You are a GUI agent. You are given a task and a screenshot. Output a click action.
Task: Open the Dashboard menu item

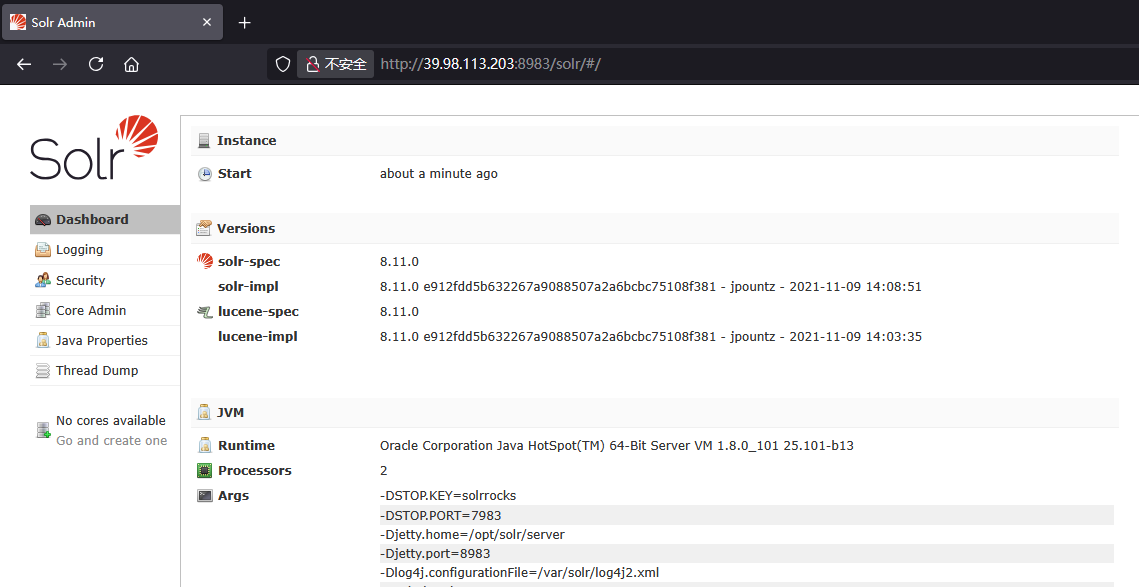105,219
